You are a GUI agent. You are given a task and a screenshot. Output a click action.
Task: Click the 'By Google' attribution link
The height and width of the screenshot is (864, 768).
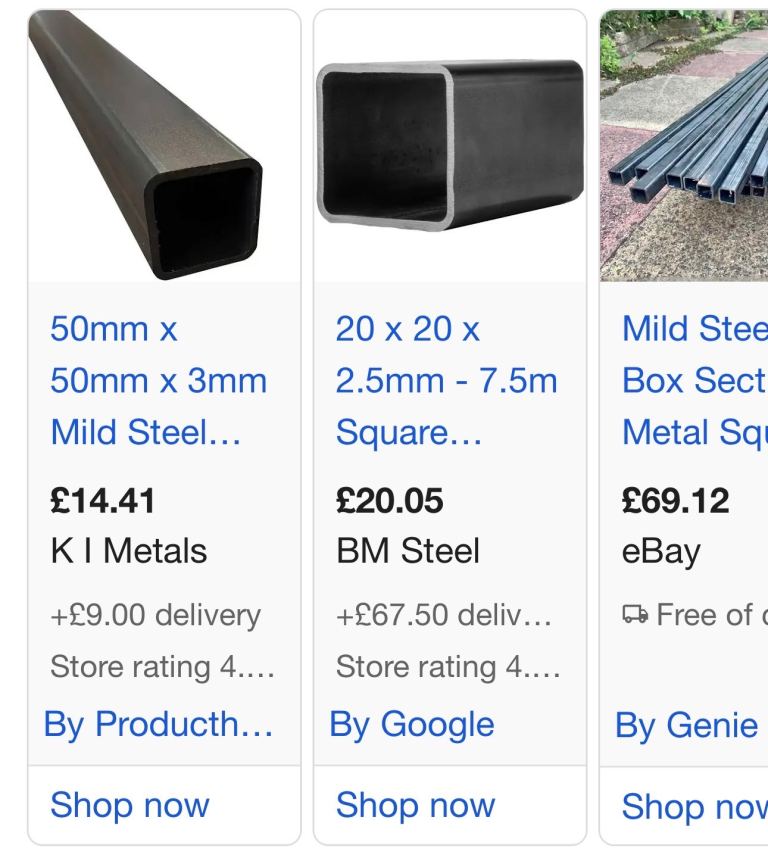tap(412, 724)
